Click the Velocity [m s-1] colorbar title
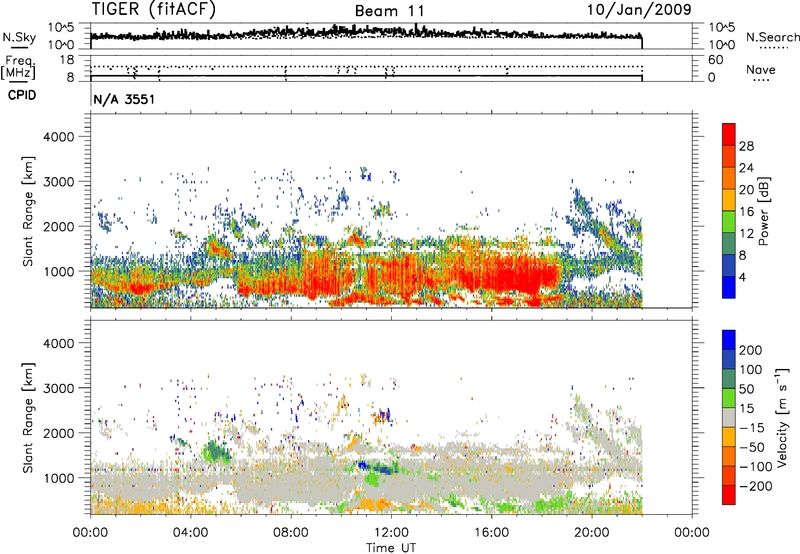Viewport: 800px width, 554px height. click(x=782, y=417)
